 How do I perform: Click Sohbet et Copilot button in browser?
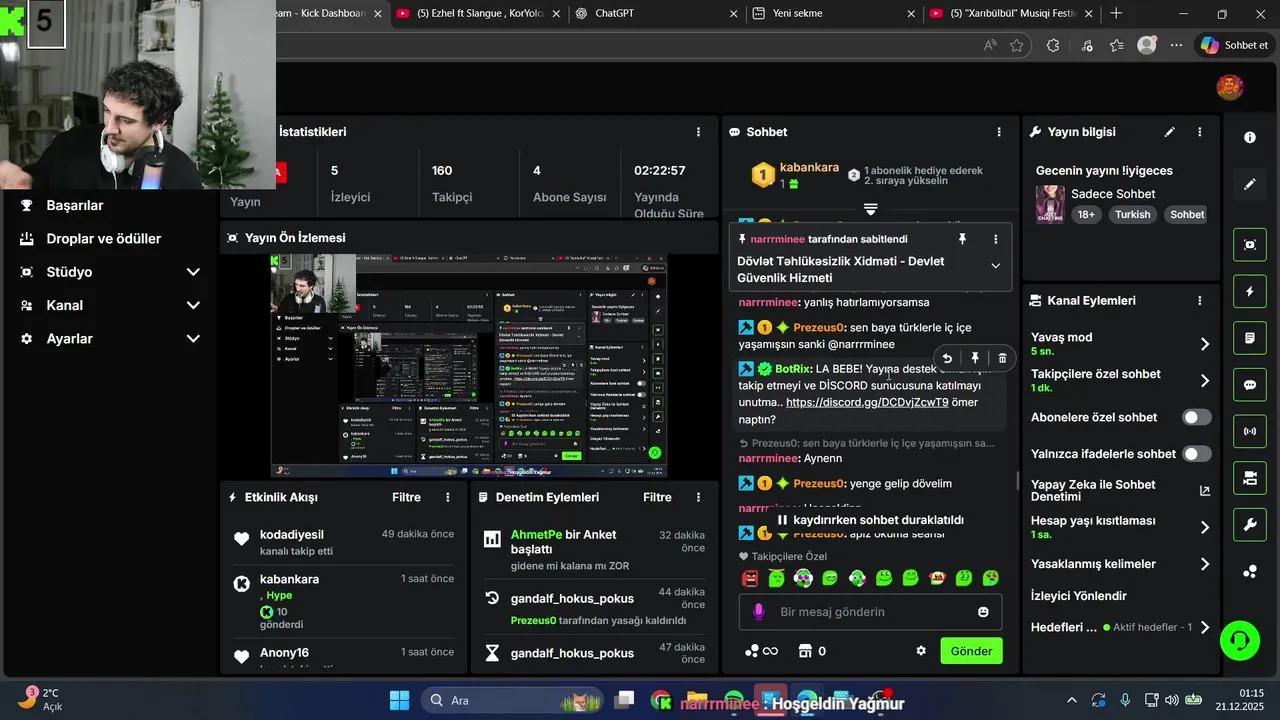[x=1235, y=45]
